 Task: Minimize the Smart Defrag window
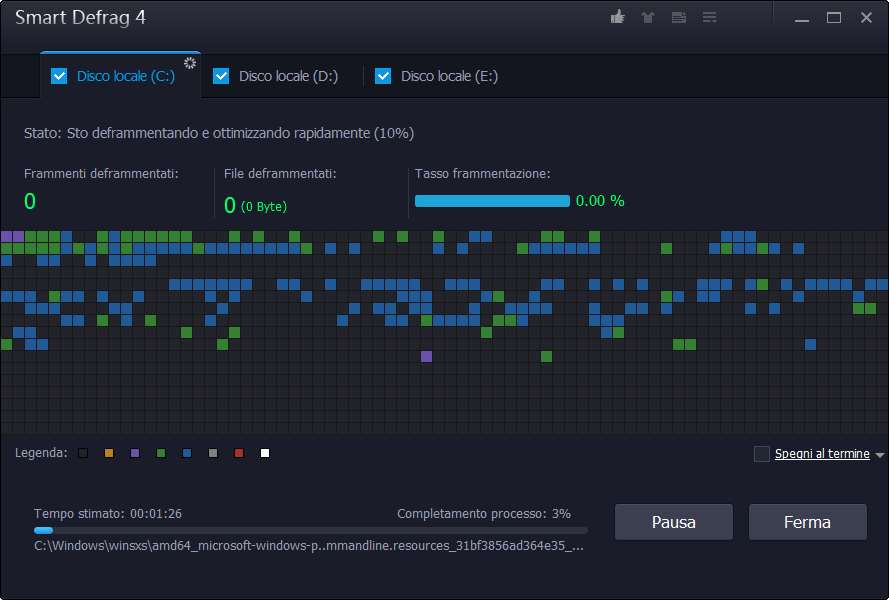pos(803,18)
